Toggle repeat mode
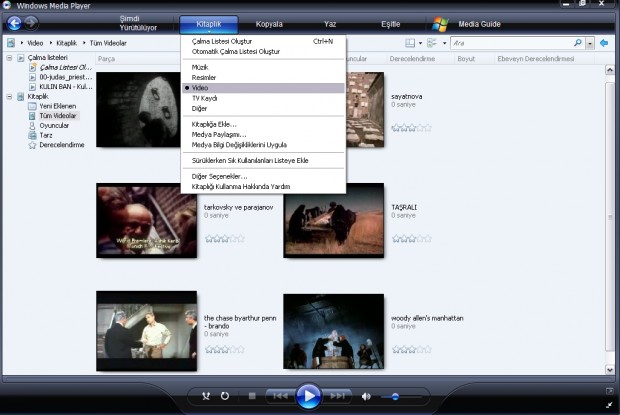This screenshot has height=415, width=620. tap(225, 396)
